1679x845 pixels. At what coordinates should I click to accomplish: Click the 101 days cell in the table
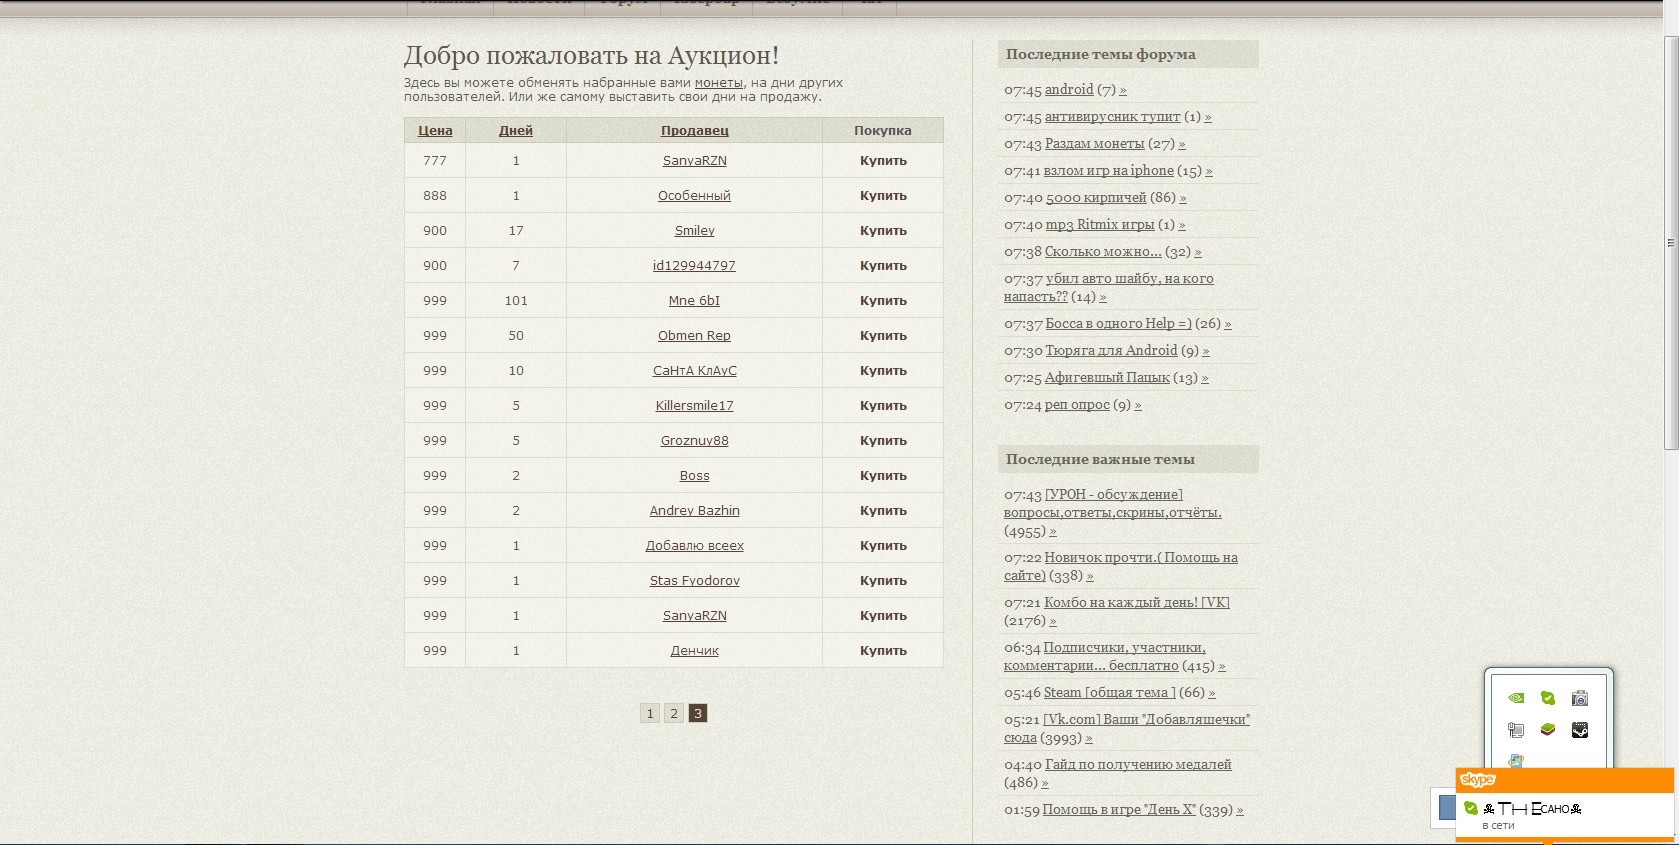click(x=516, y=300)
